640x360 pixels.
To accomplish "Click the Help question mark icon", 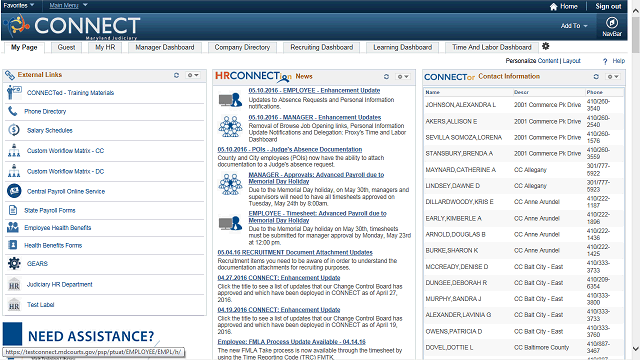I will pos(605,61).
